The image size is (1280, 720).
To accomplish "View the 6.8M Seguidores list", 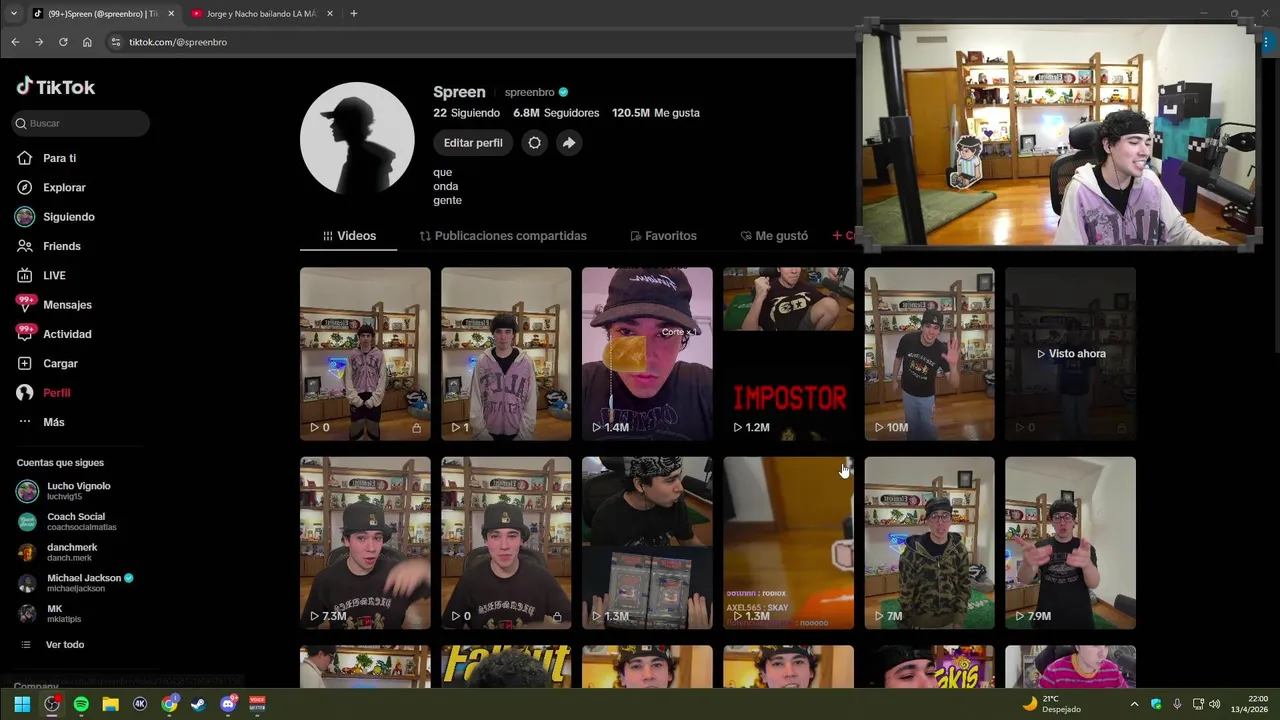I will coord(556,113).
